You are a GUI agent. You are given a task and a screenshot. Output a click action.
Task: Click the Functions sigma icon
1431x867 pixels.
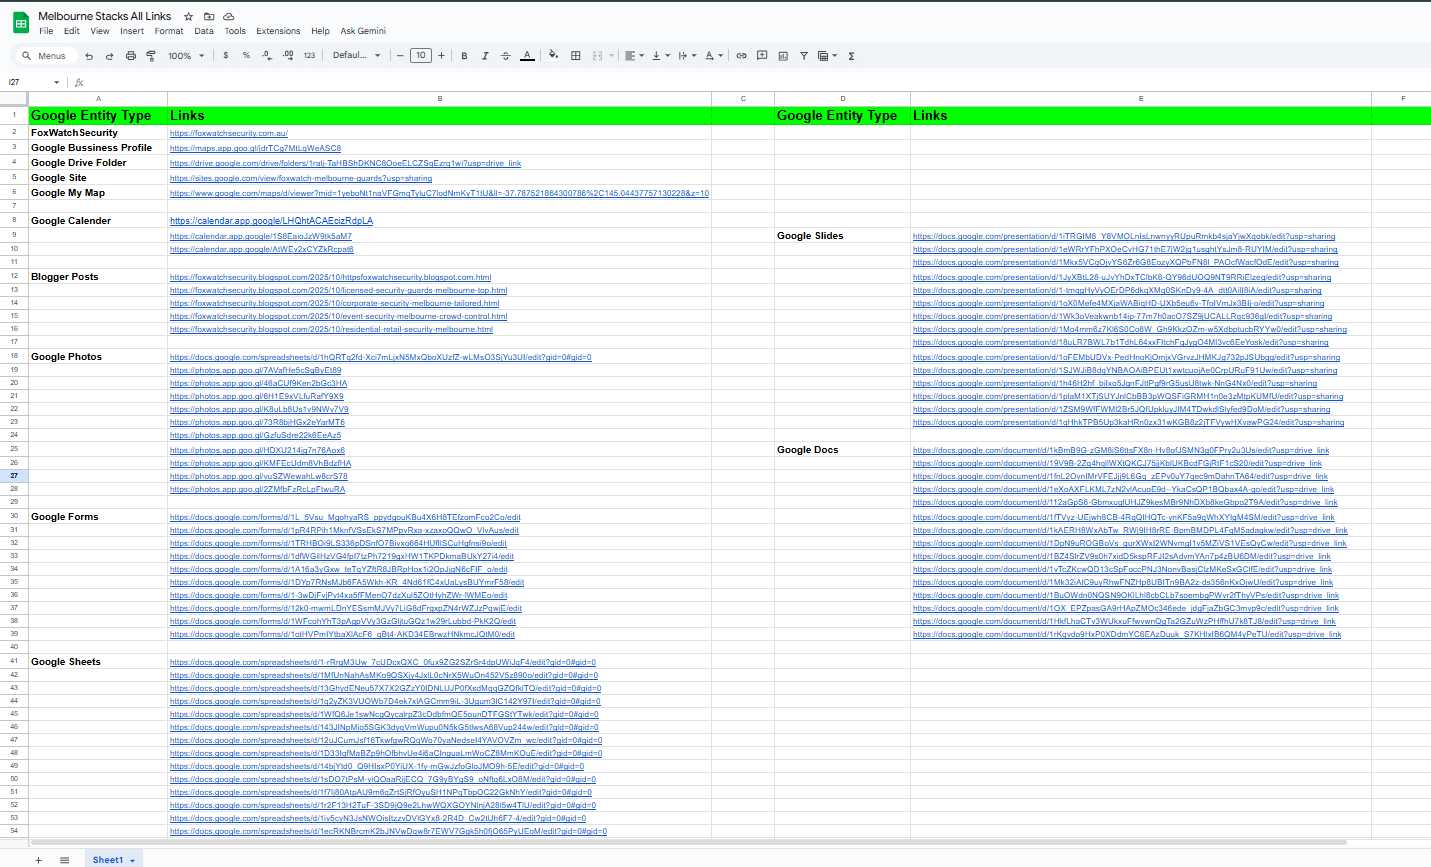[851, 56]
